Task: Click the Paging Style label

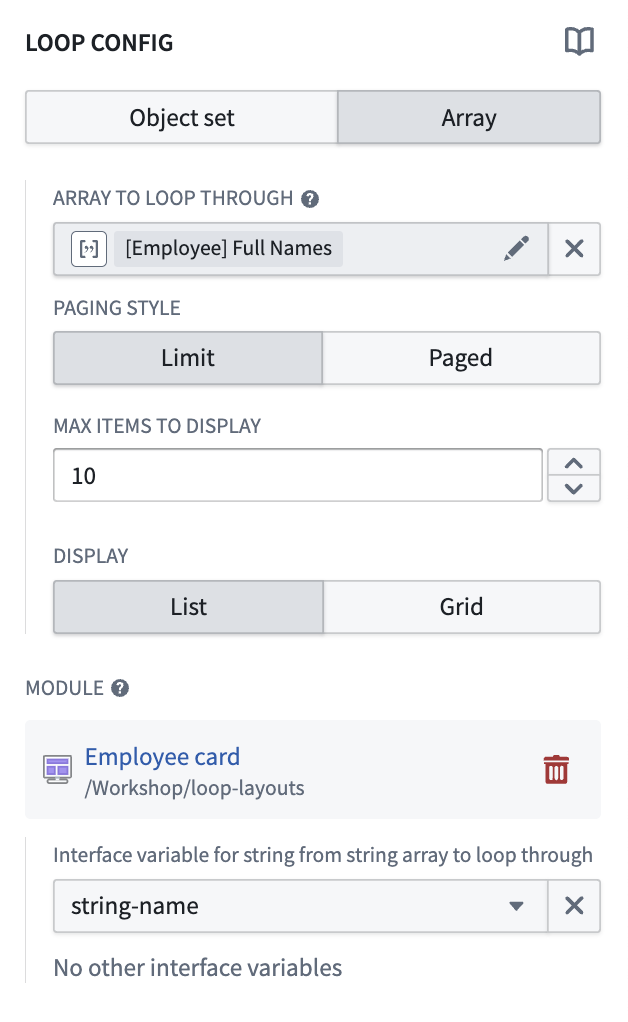Action: tap(117, 308)
